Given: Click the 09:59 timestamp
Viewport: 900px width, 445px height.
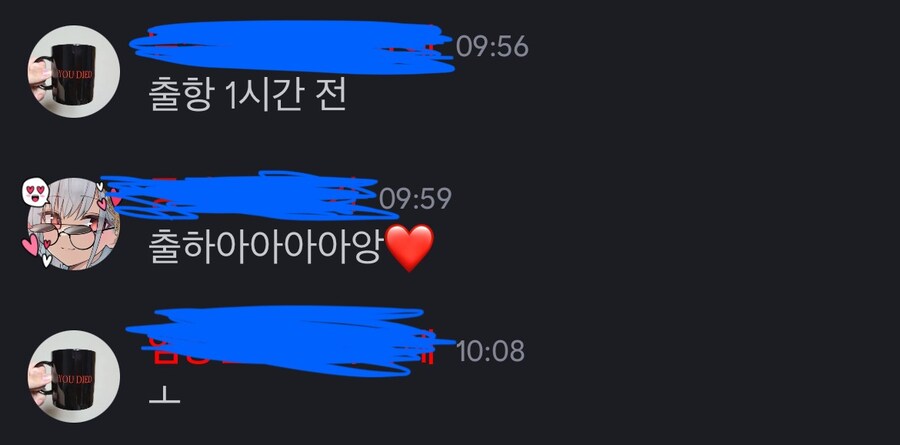Looking at the screenshot, I should (x=415, y=199).
